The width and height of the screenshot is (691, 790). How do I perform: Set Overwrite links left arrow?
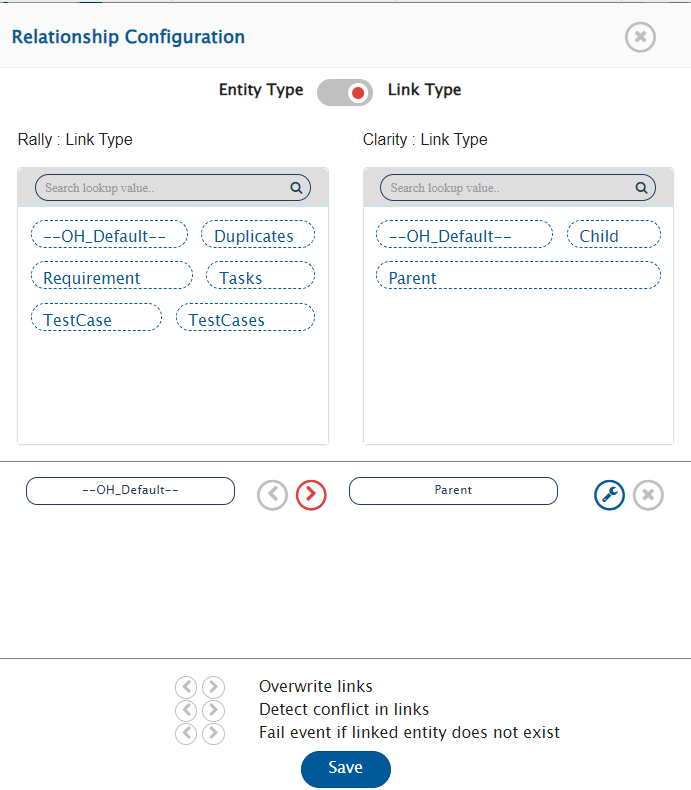coord(186,687)
